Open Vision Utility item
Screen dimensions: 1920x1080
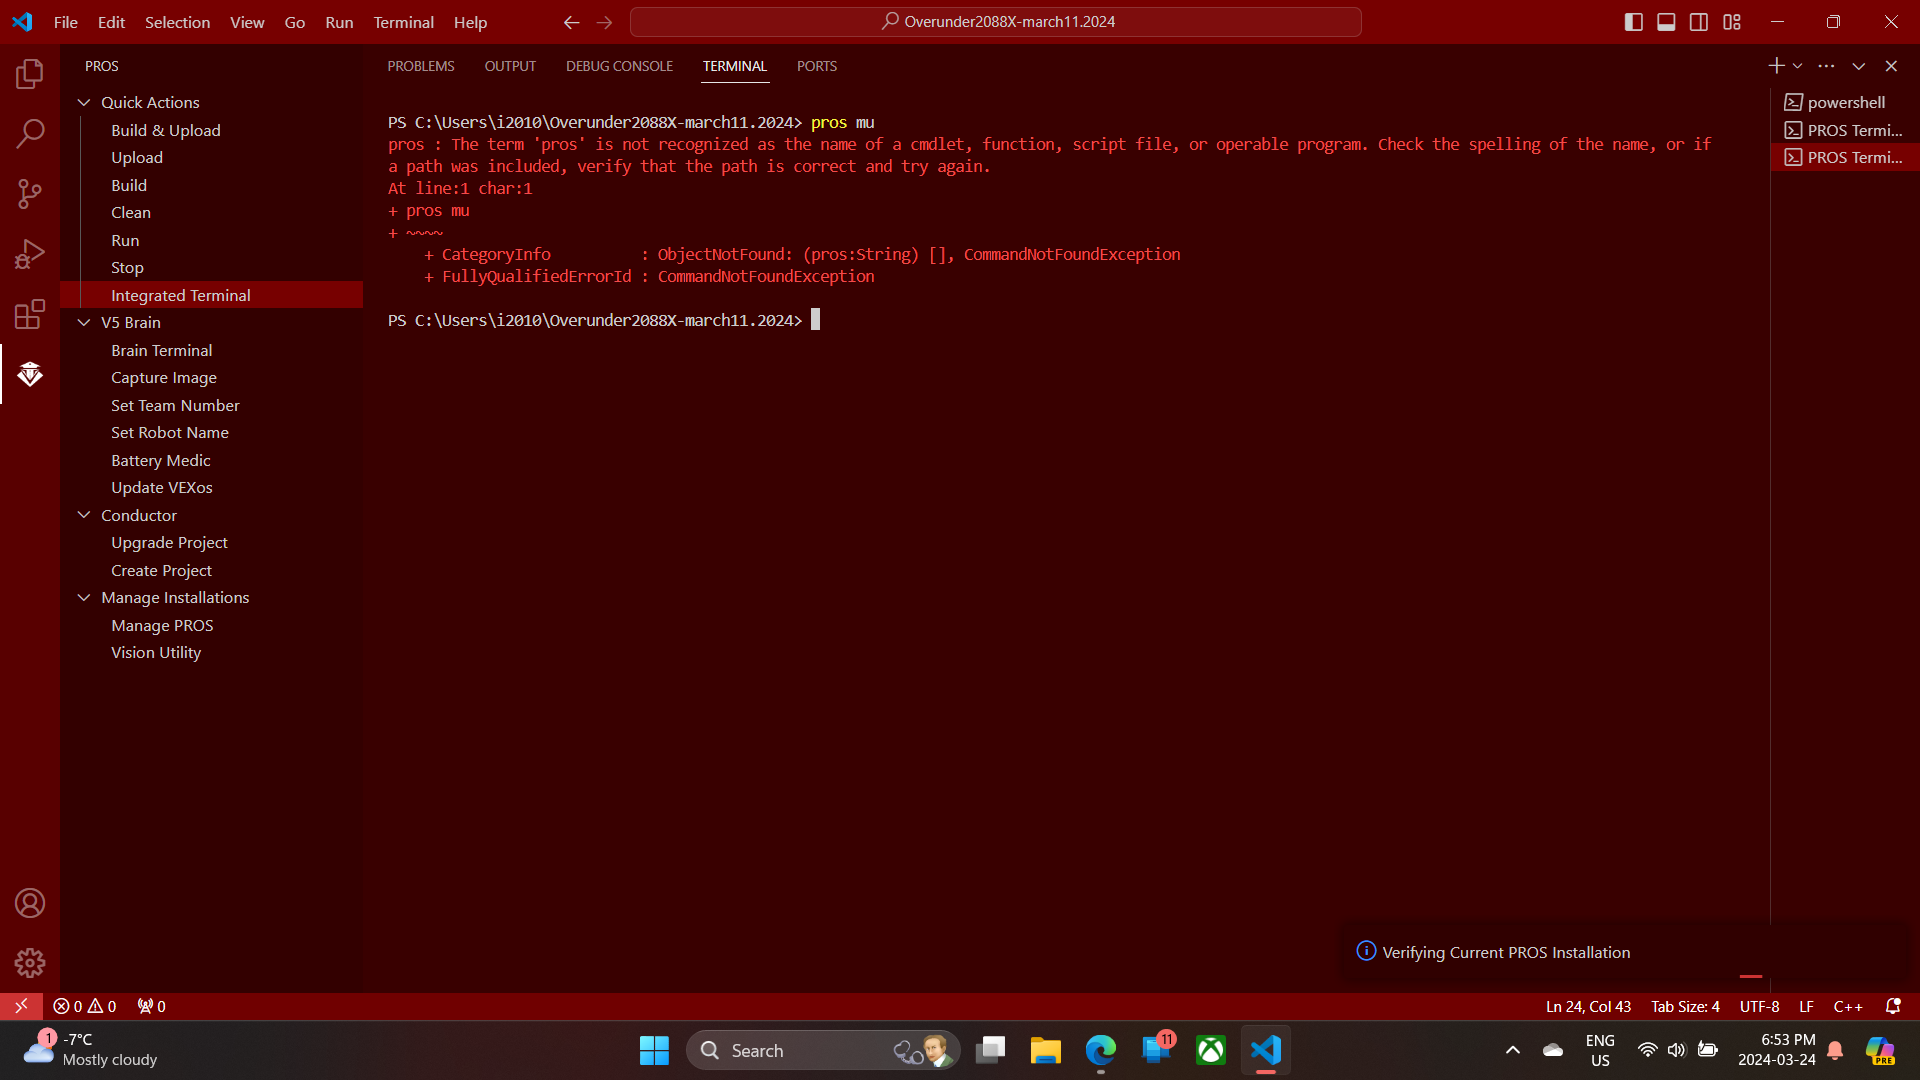156,652
